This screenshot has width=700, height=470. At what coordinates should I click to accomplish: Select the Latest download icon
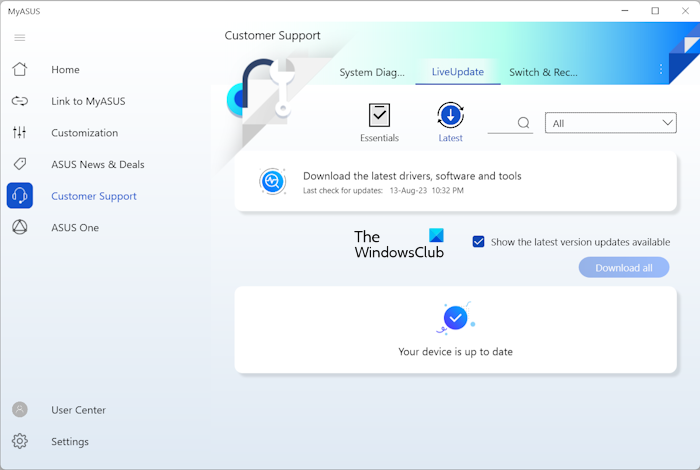click(450, 115)
